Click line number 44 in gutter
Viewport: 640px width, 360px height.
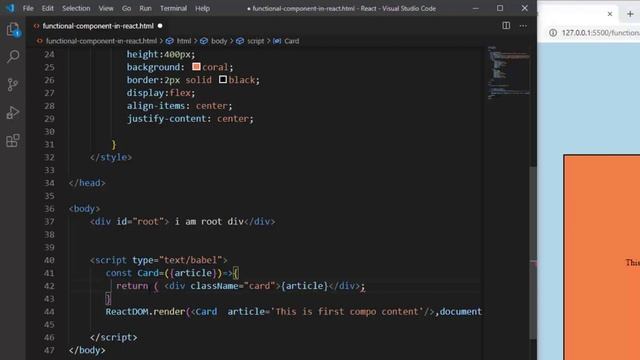[x=49, y=312]
